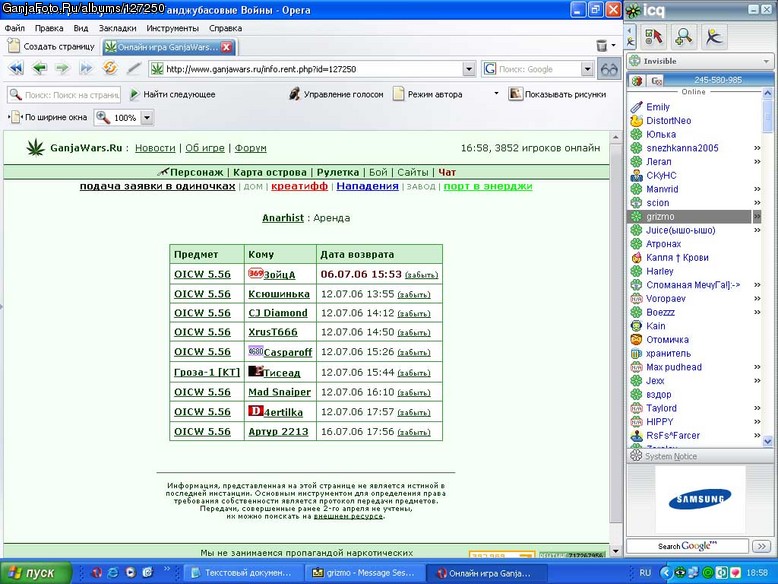Close the GanjaWars tab
The image size is (778, 584).
coord(227,47)
